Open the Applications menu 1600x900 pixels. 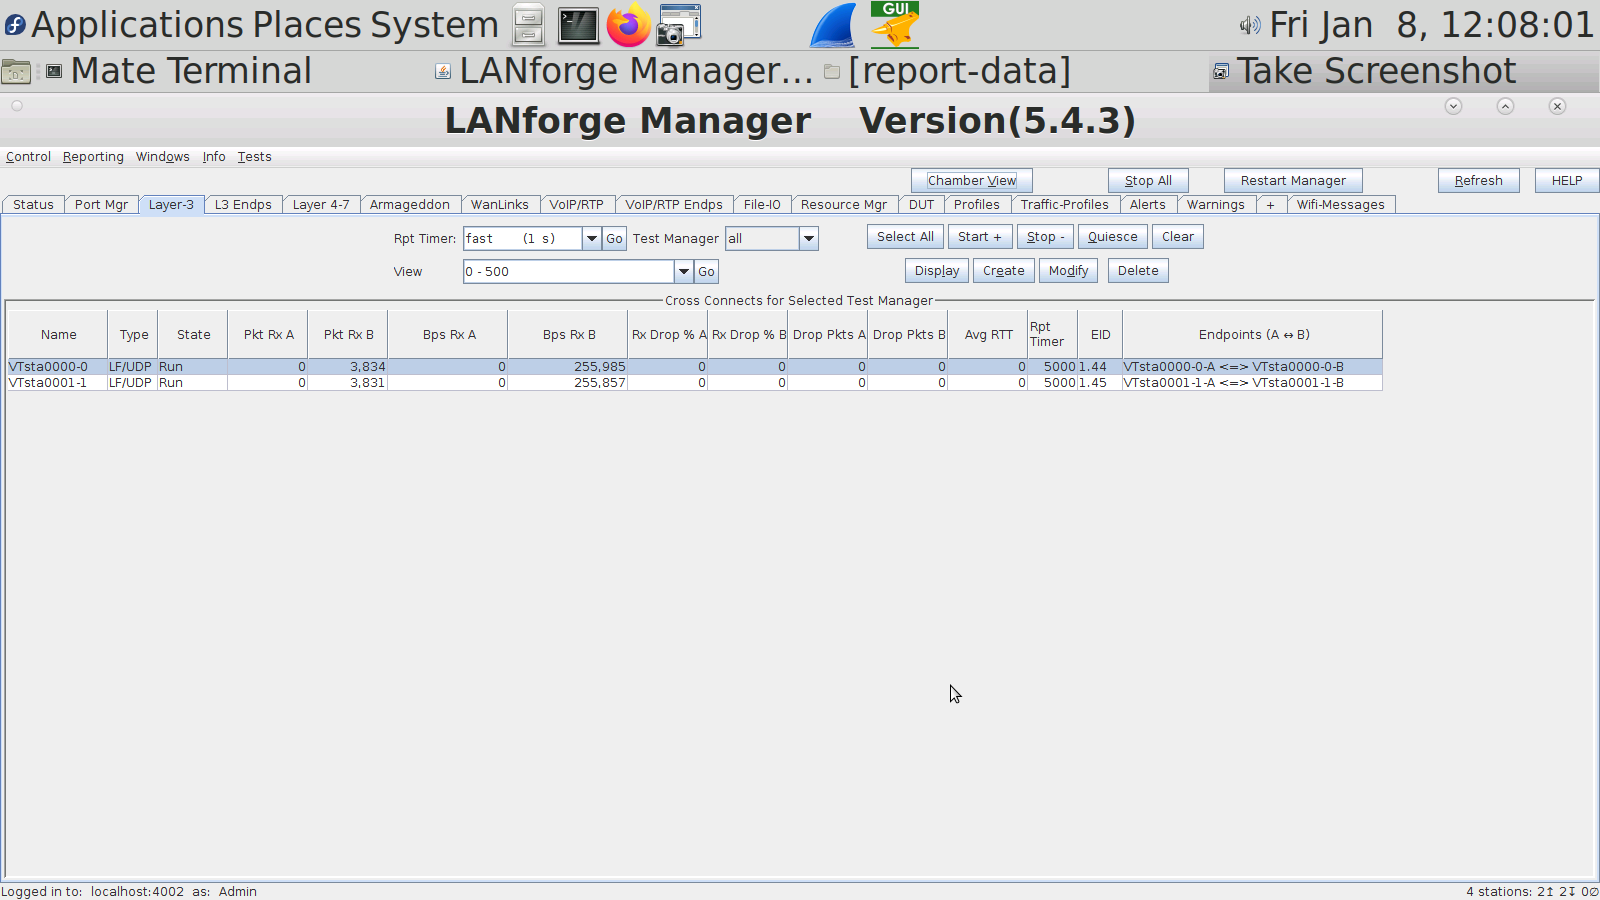(135, 25)
